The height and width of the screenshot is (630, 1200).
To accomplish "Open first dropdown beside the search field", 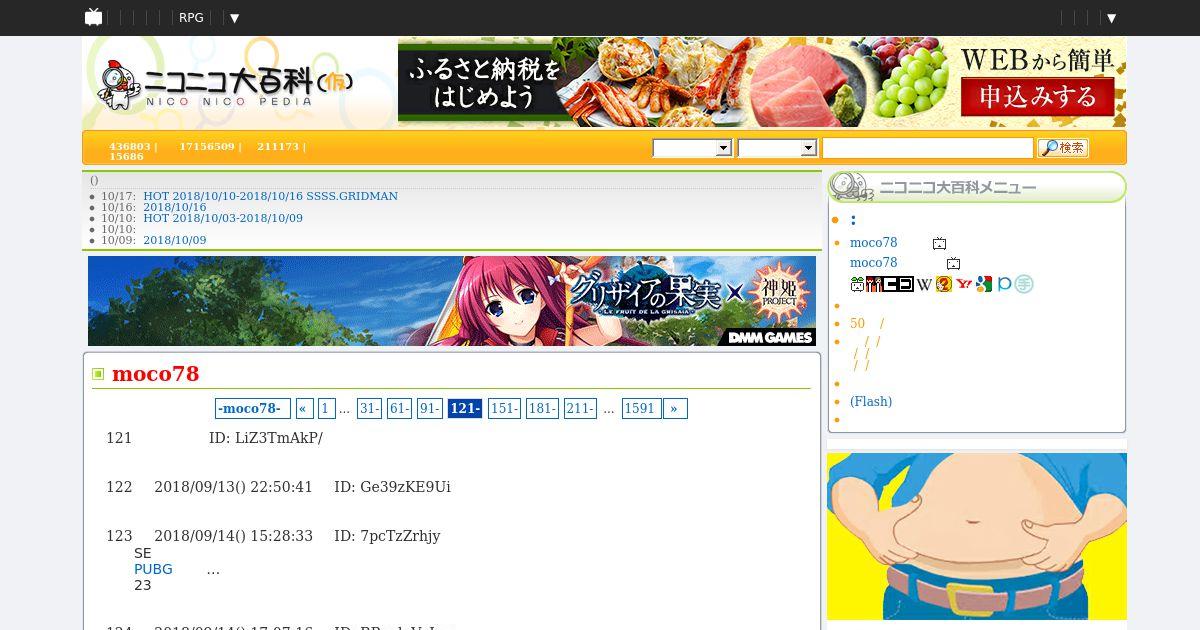I will 692,148.
